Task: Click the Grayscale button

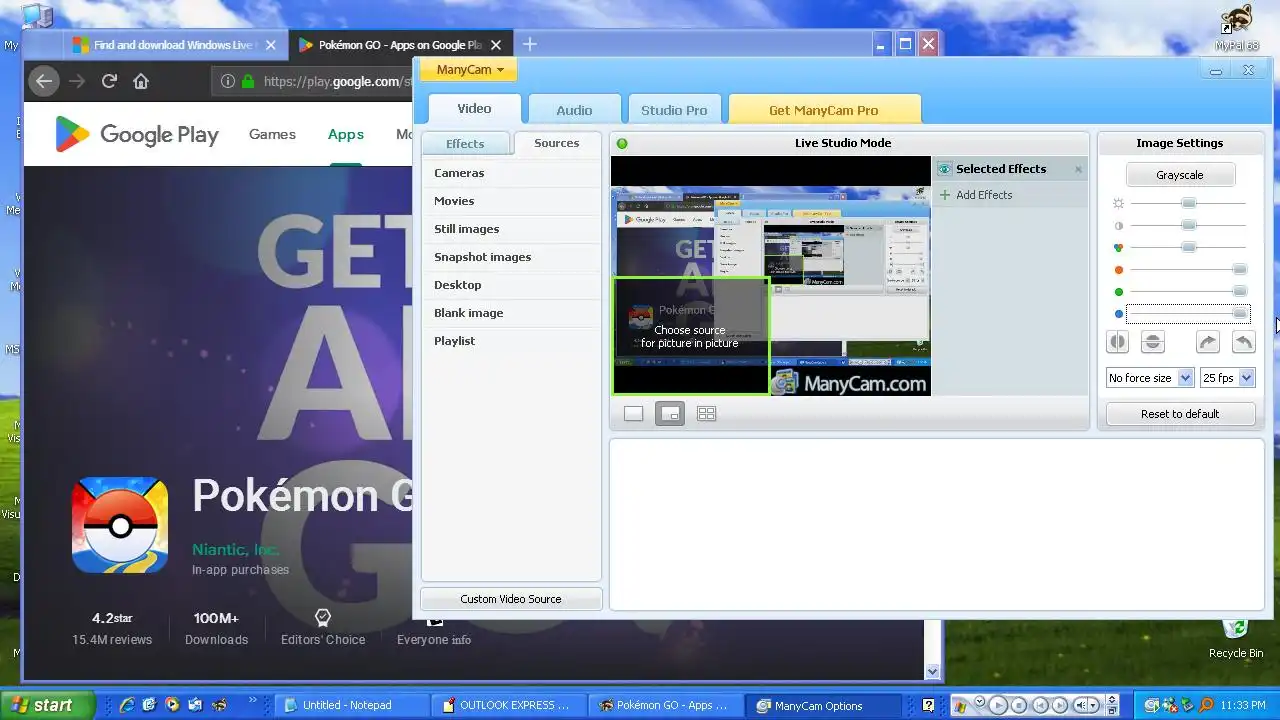Action: [1180, 175]
